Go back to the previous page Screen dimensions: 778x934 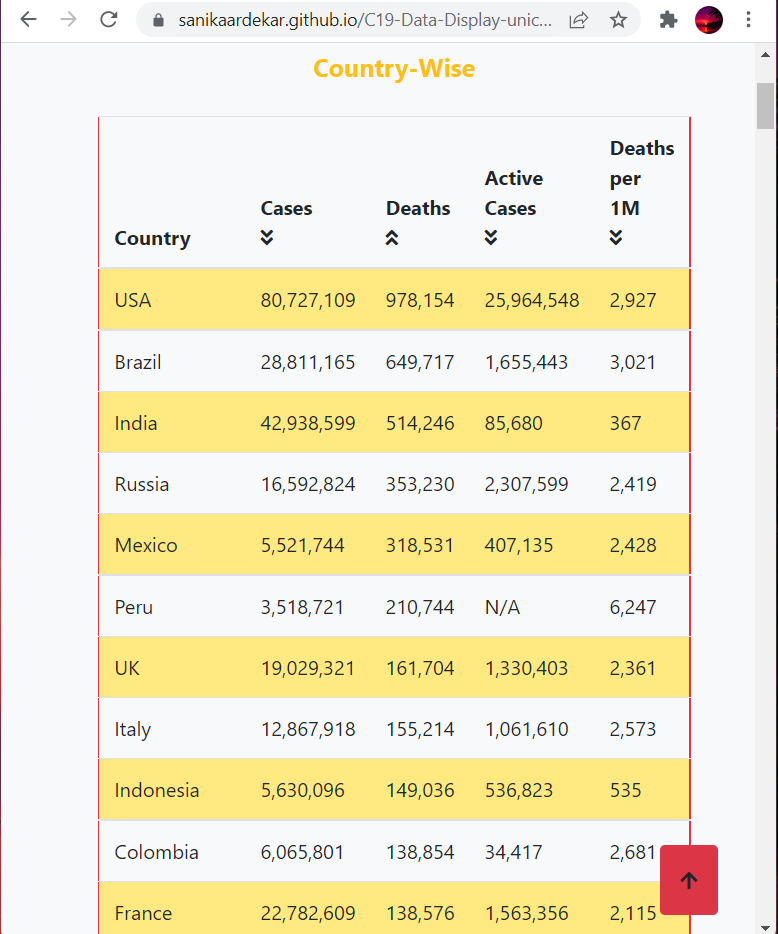(x=28, y=20)
